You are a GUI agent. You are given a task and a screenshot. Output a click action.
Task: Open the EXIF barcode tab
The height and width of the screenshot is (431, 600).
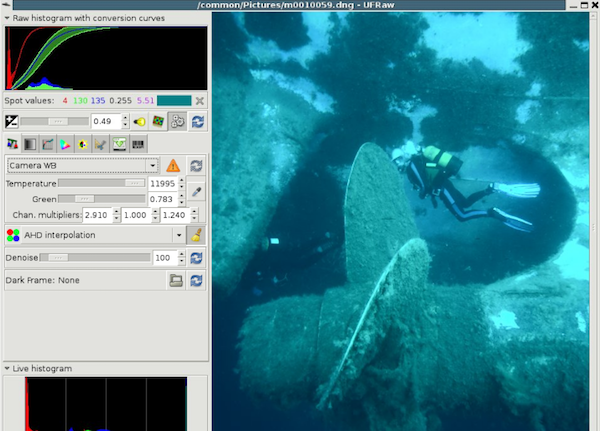[x=138, y=144]
